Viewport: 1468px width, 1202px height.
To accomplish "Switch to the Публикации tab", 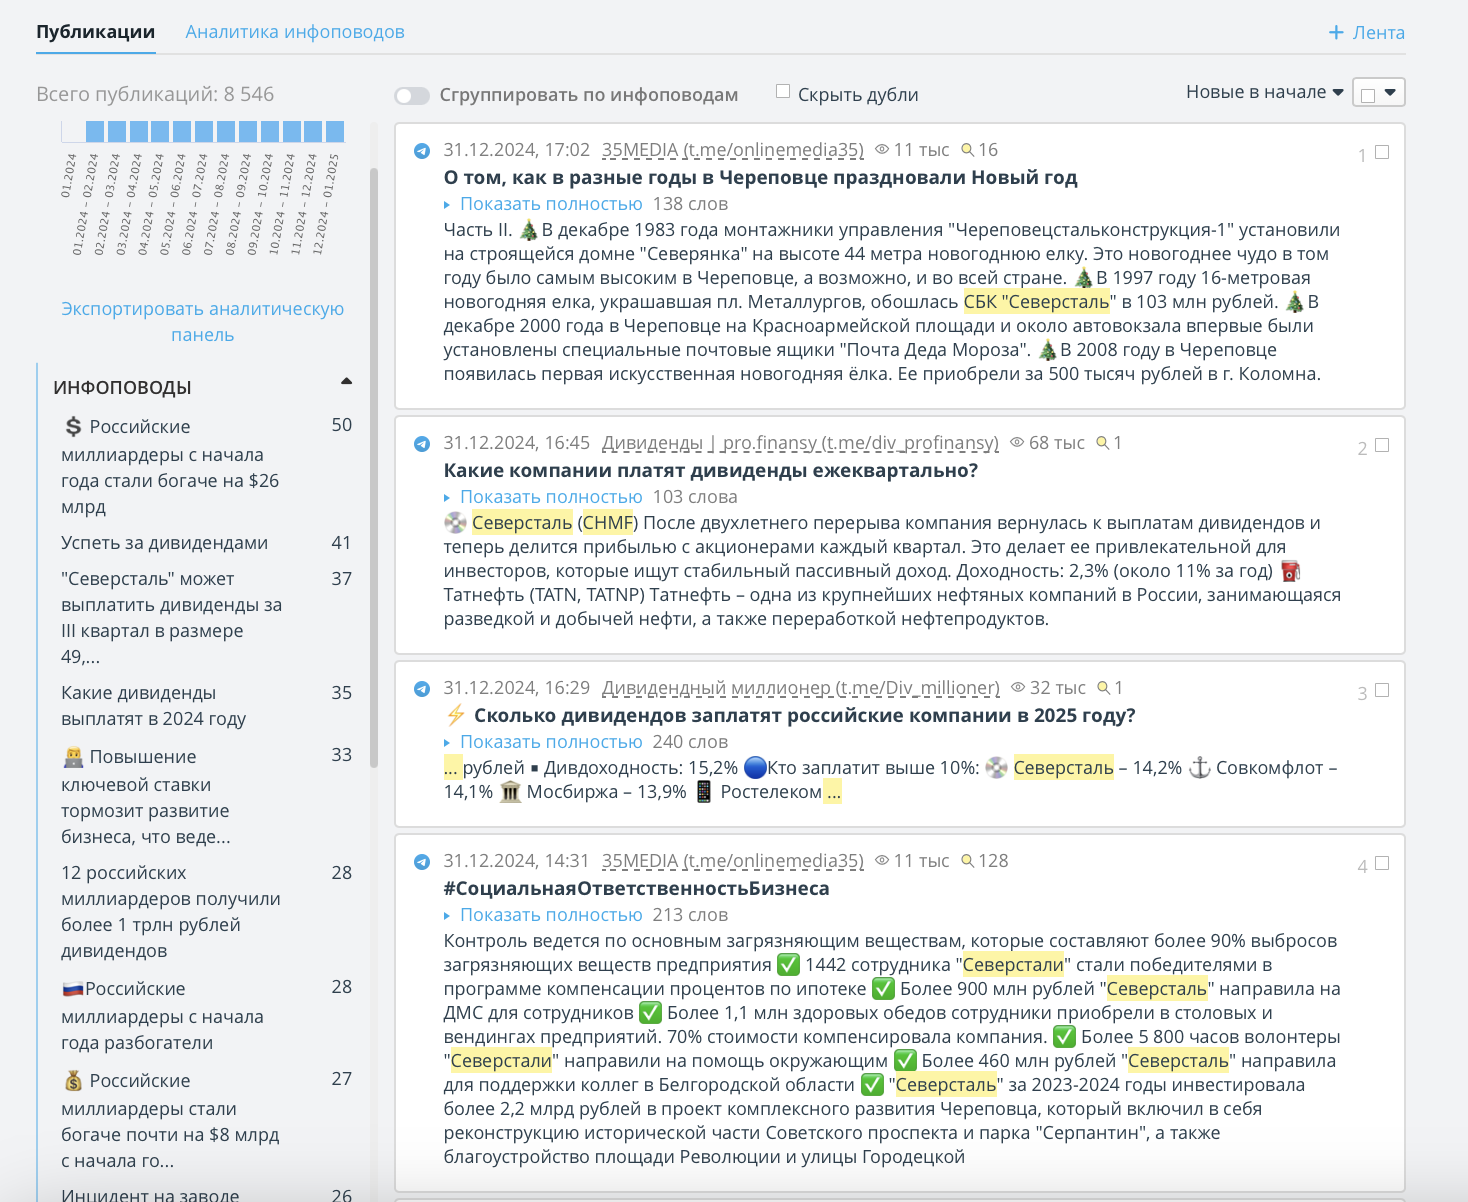I will [x=96, y=32].
